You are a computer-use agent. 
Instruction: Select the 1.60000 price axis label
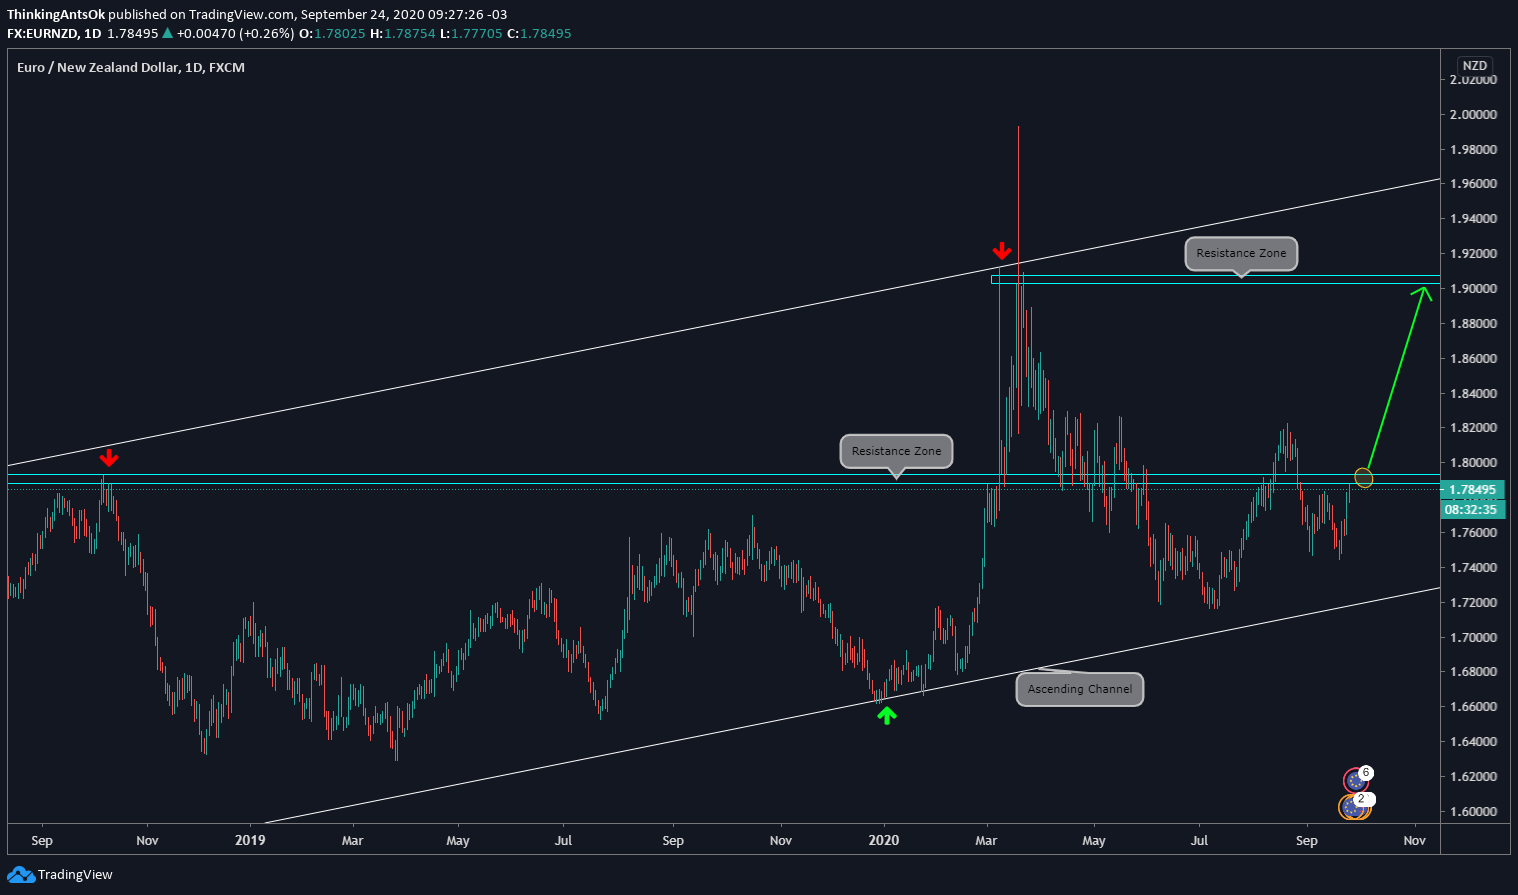(1473, 811)
